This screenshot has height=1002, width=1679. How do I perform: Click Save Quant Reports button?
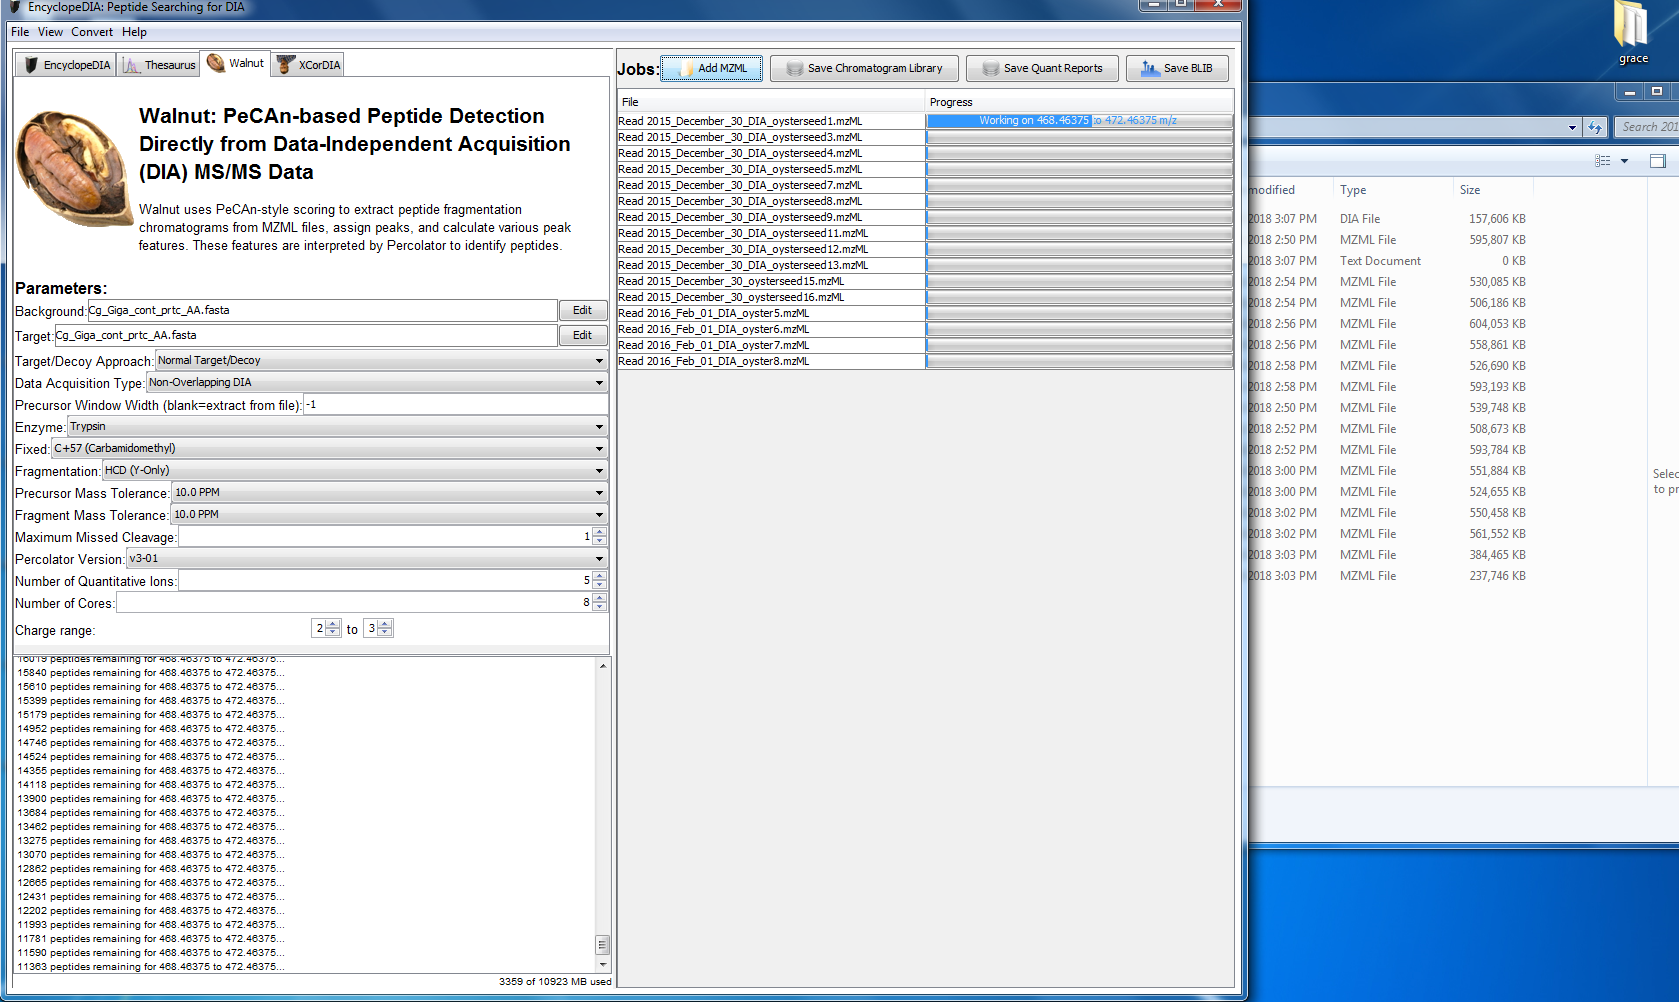pyautogui.click(x=1042, y=68)
